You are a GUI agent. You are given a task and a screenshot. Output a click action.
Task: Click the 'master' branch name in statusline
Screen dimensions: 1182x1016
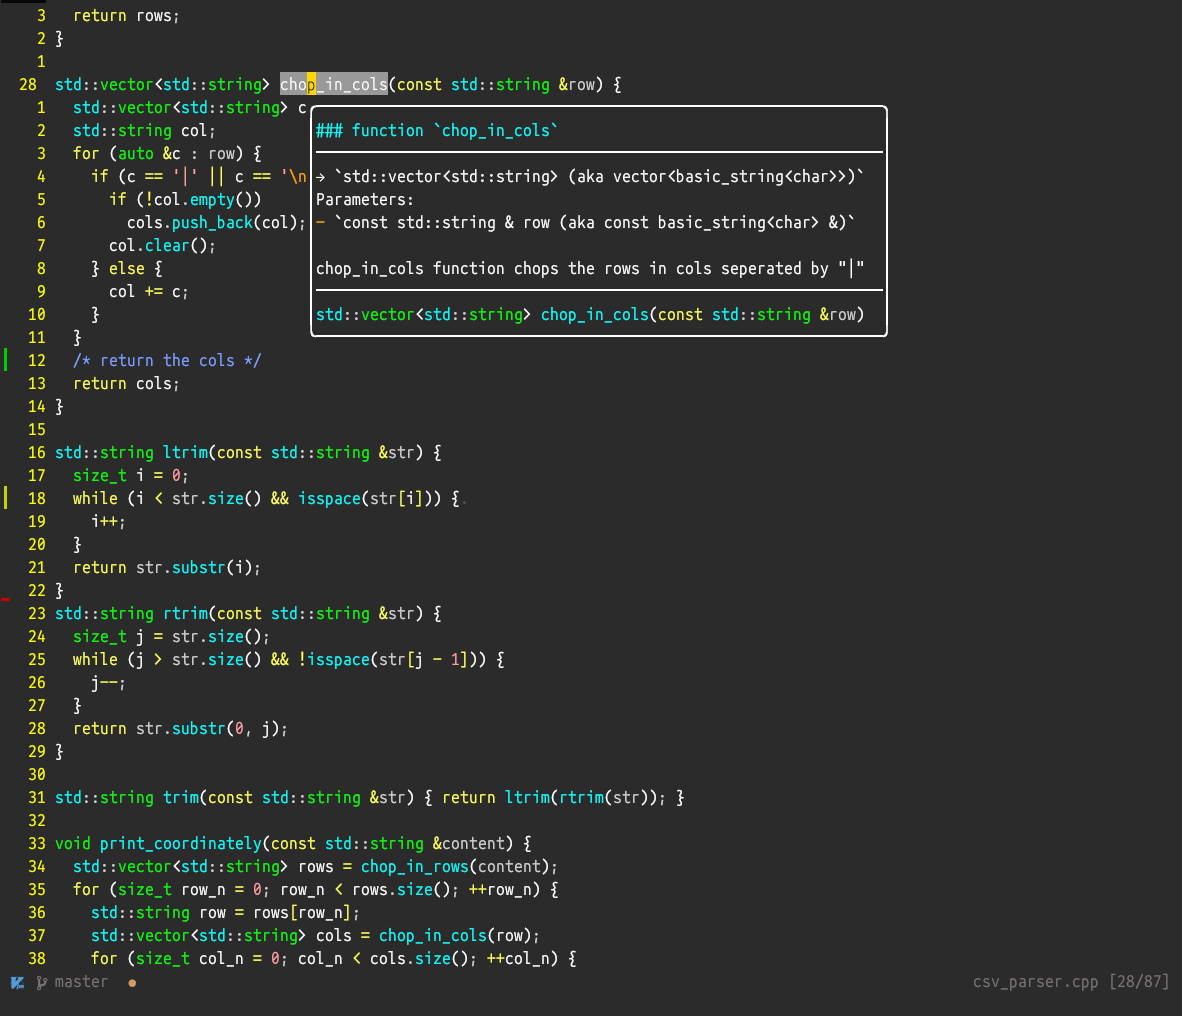(81, 982)
